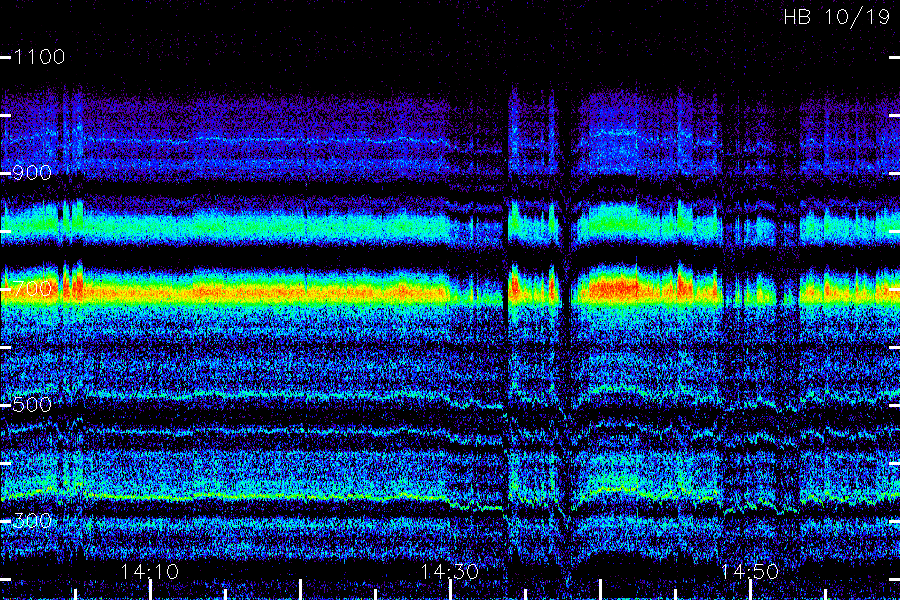The image size is (900, 600).
Task: Click the 14:30 time axis label
Action: coord(449,571)
